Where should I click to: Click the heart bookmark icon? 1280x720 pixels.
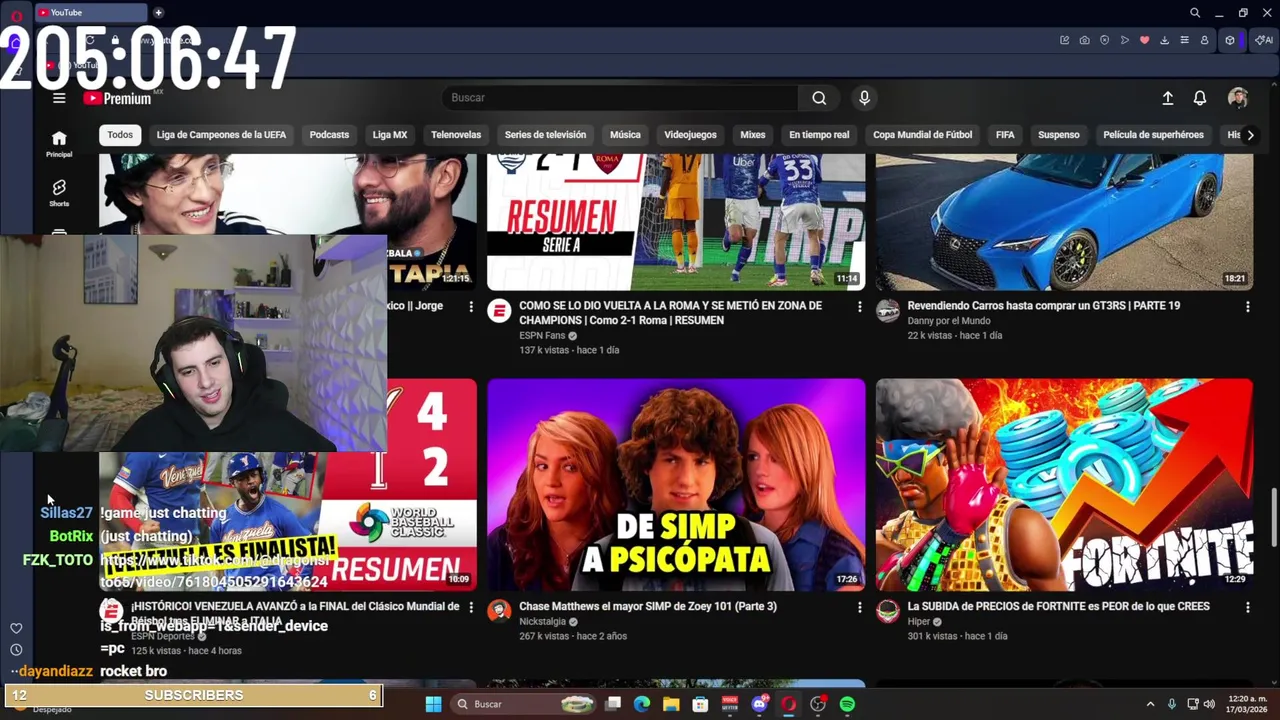tap(1145, 40)
